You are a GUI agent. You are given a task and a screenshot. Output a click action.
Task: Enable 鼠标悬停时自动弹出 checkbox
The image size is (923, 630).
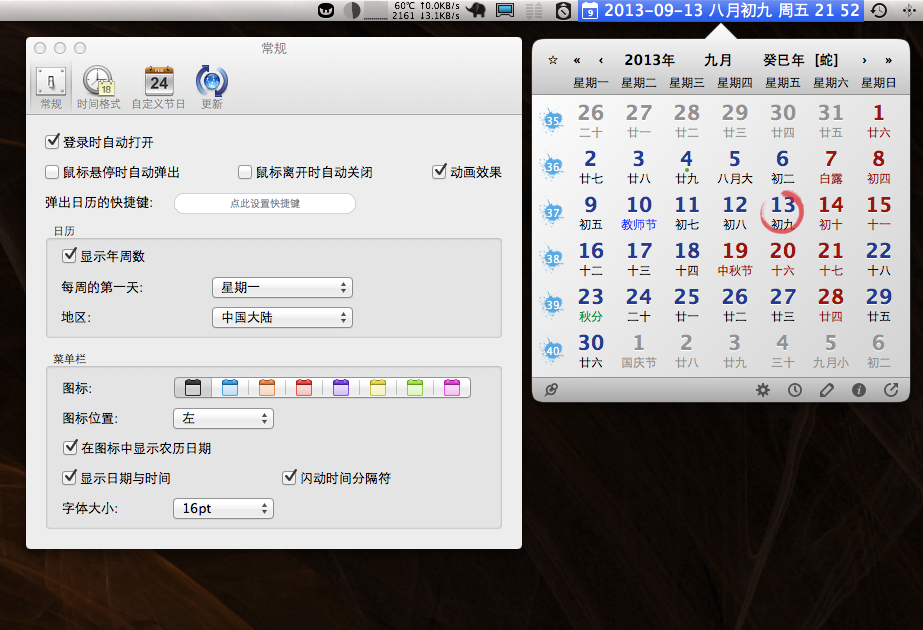pyautogui.click(x=52, y=172)
